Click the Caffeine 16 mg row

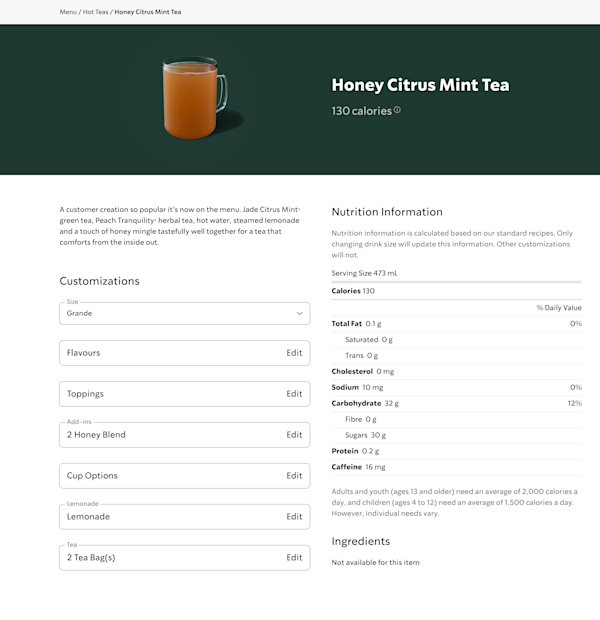click(x=456, y=467)
